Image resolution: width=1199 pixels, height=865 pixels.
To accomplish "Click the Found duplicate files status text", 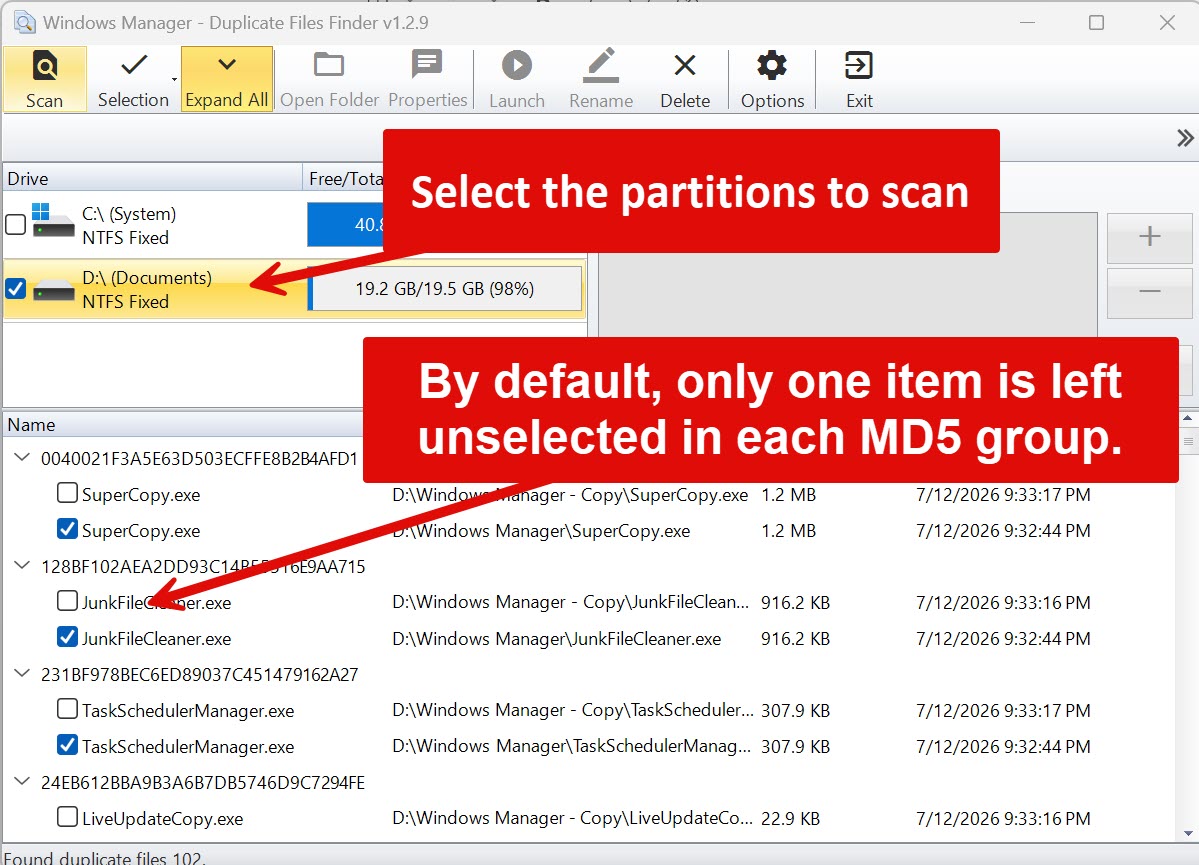I will point(105,858).
